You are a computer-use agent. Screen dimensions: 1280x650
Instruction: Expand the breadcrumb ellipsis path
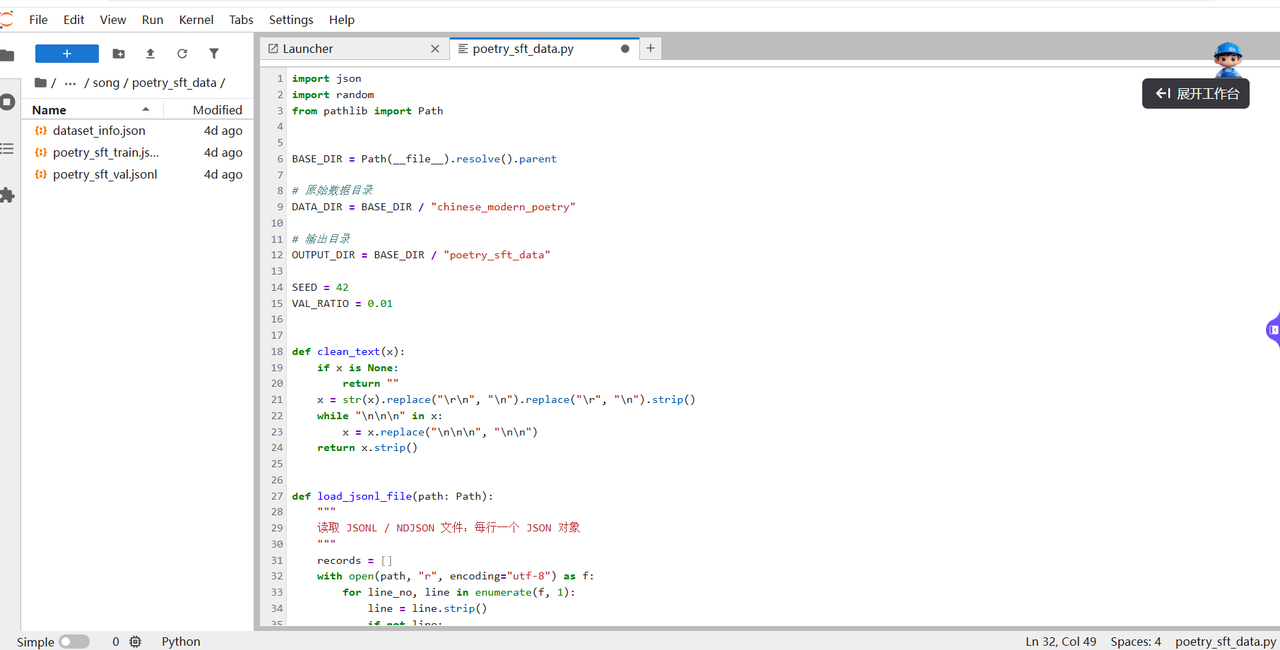tap(70, 83)
